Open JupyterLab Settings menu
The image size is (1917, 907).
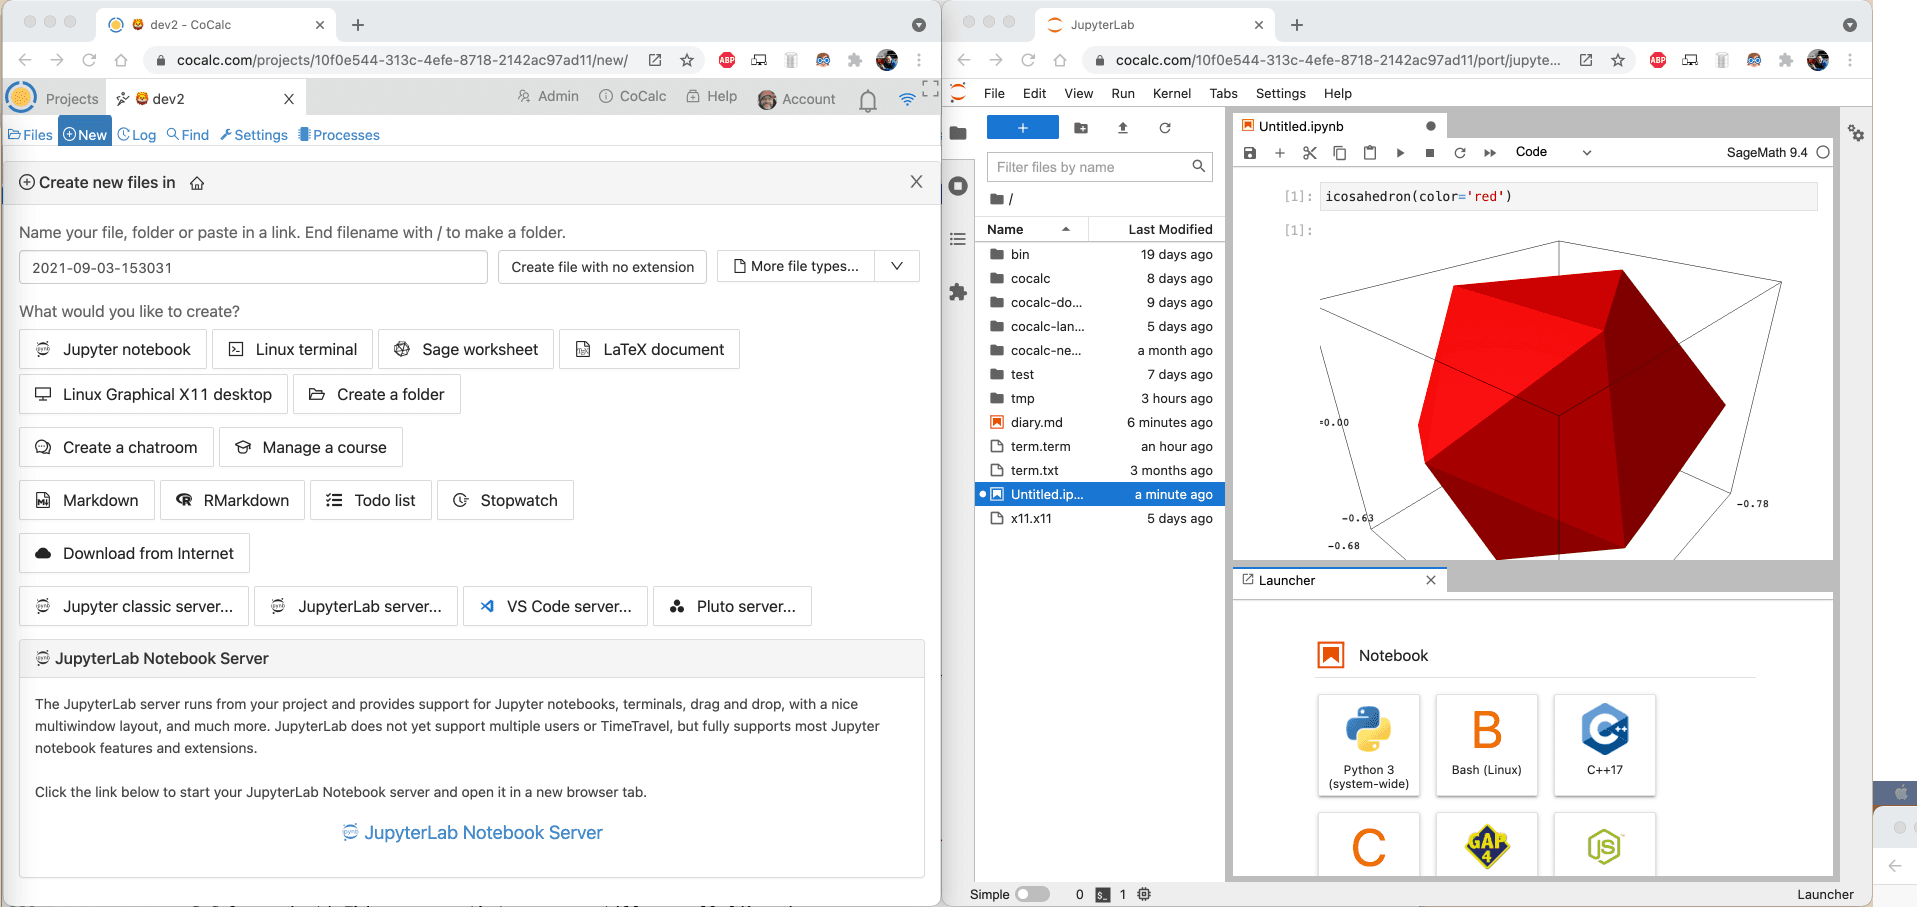pos(1281,93)
